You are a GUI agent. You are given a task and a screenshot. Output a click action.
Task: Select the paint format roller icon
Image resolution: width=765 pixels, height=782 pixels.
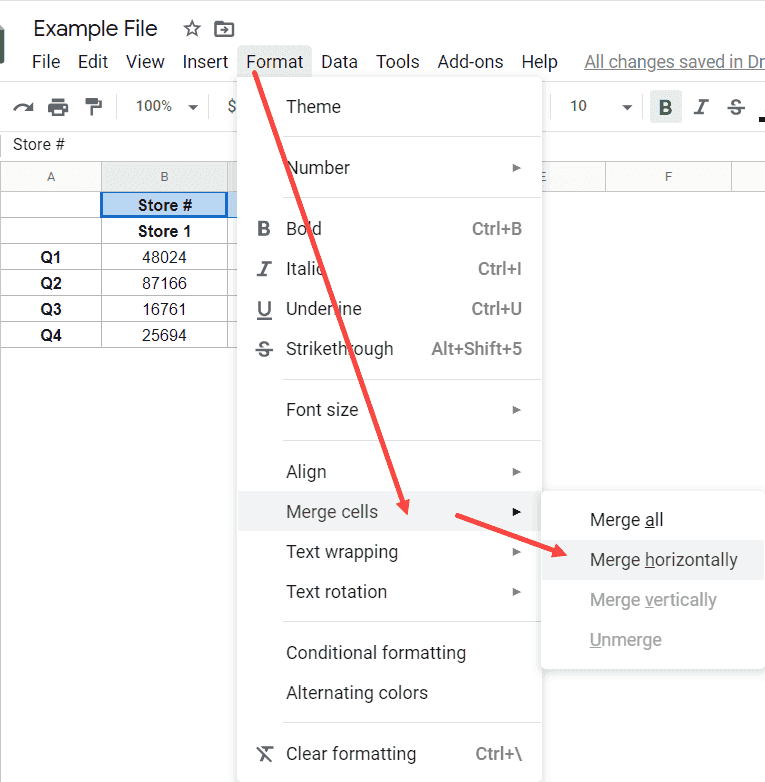pos(93,107)
